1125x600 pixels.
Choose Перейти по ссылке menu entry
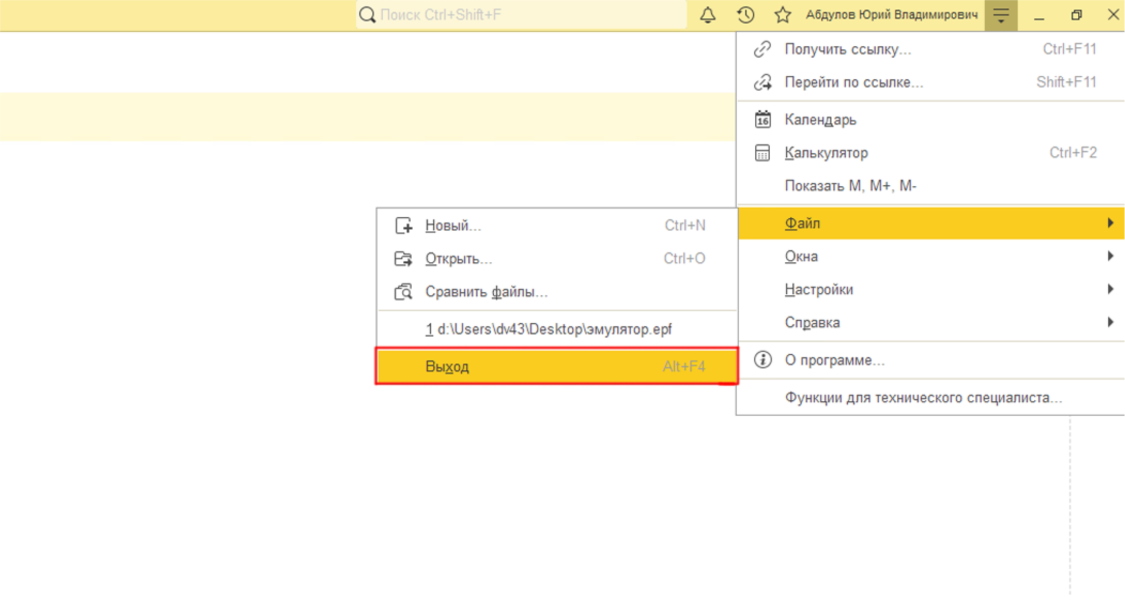(x=854, y=82)
